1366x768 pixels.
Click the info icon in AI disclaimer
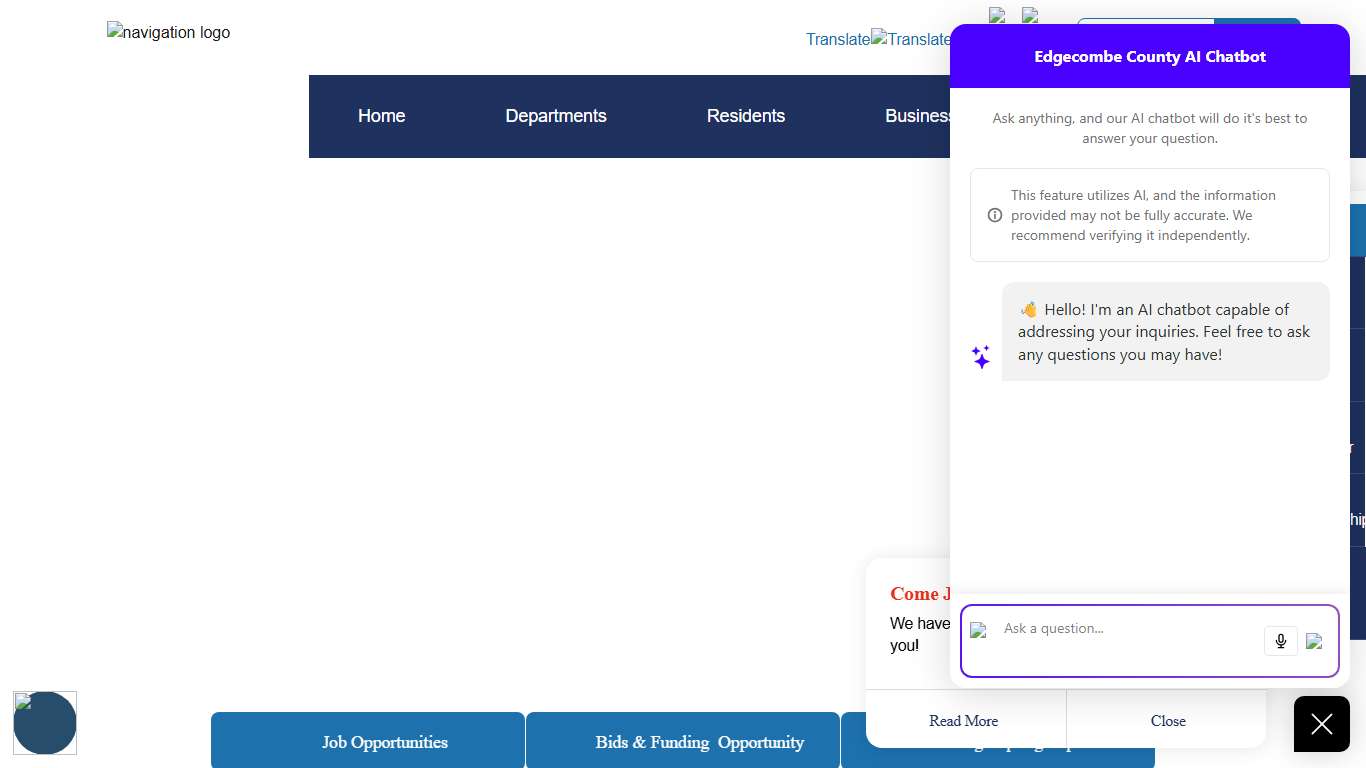point(994,215)
